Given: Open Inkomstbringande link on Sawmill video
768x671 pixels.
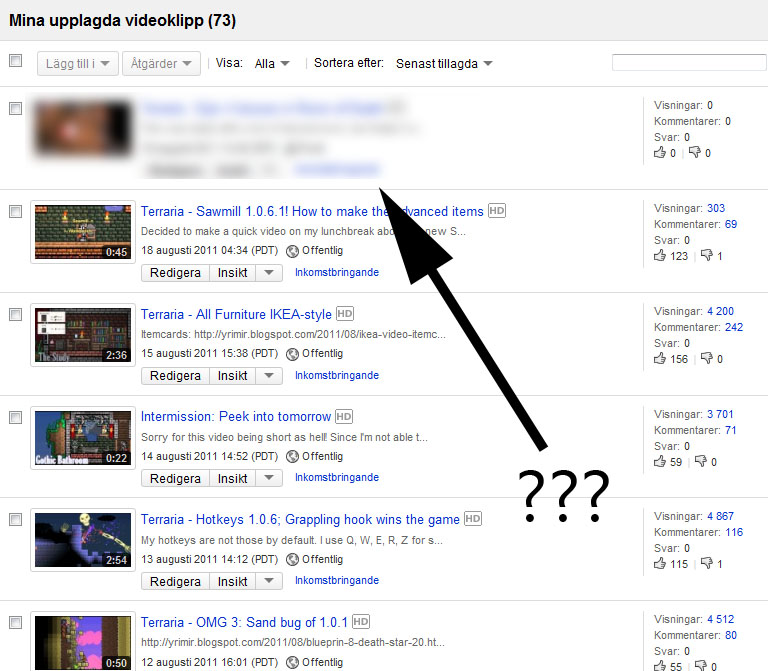Looking at the screenshot, I should coord(337,272).
